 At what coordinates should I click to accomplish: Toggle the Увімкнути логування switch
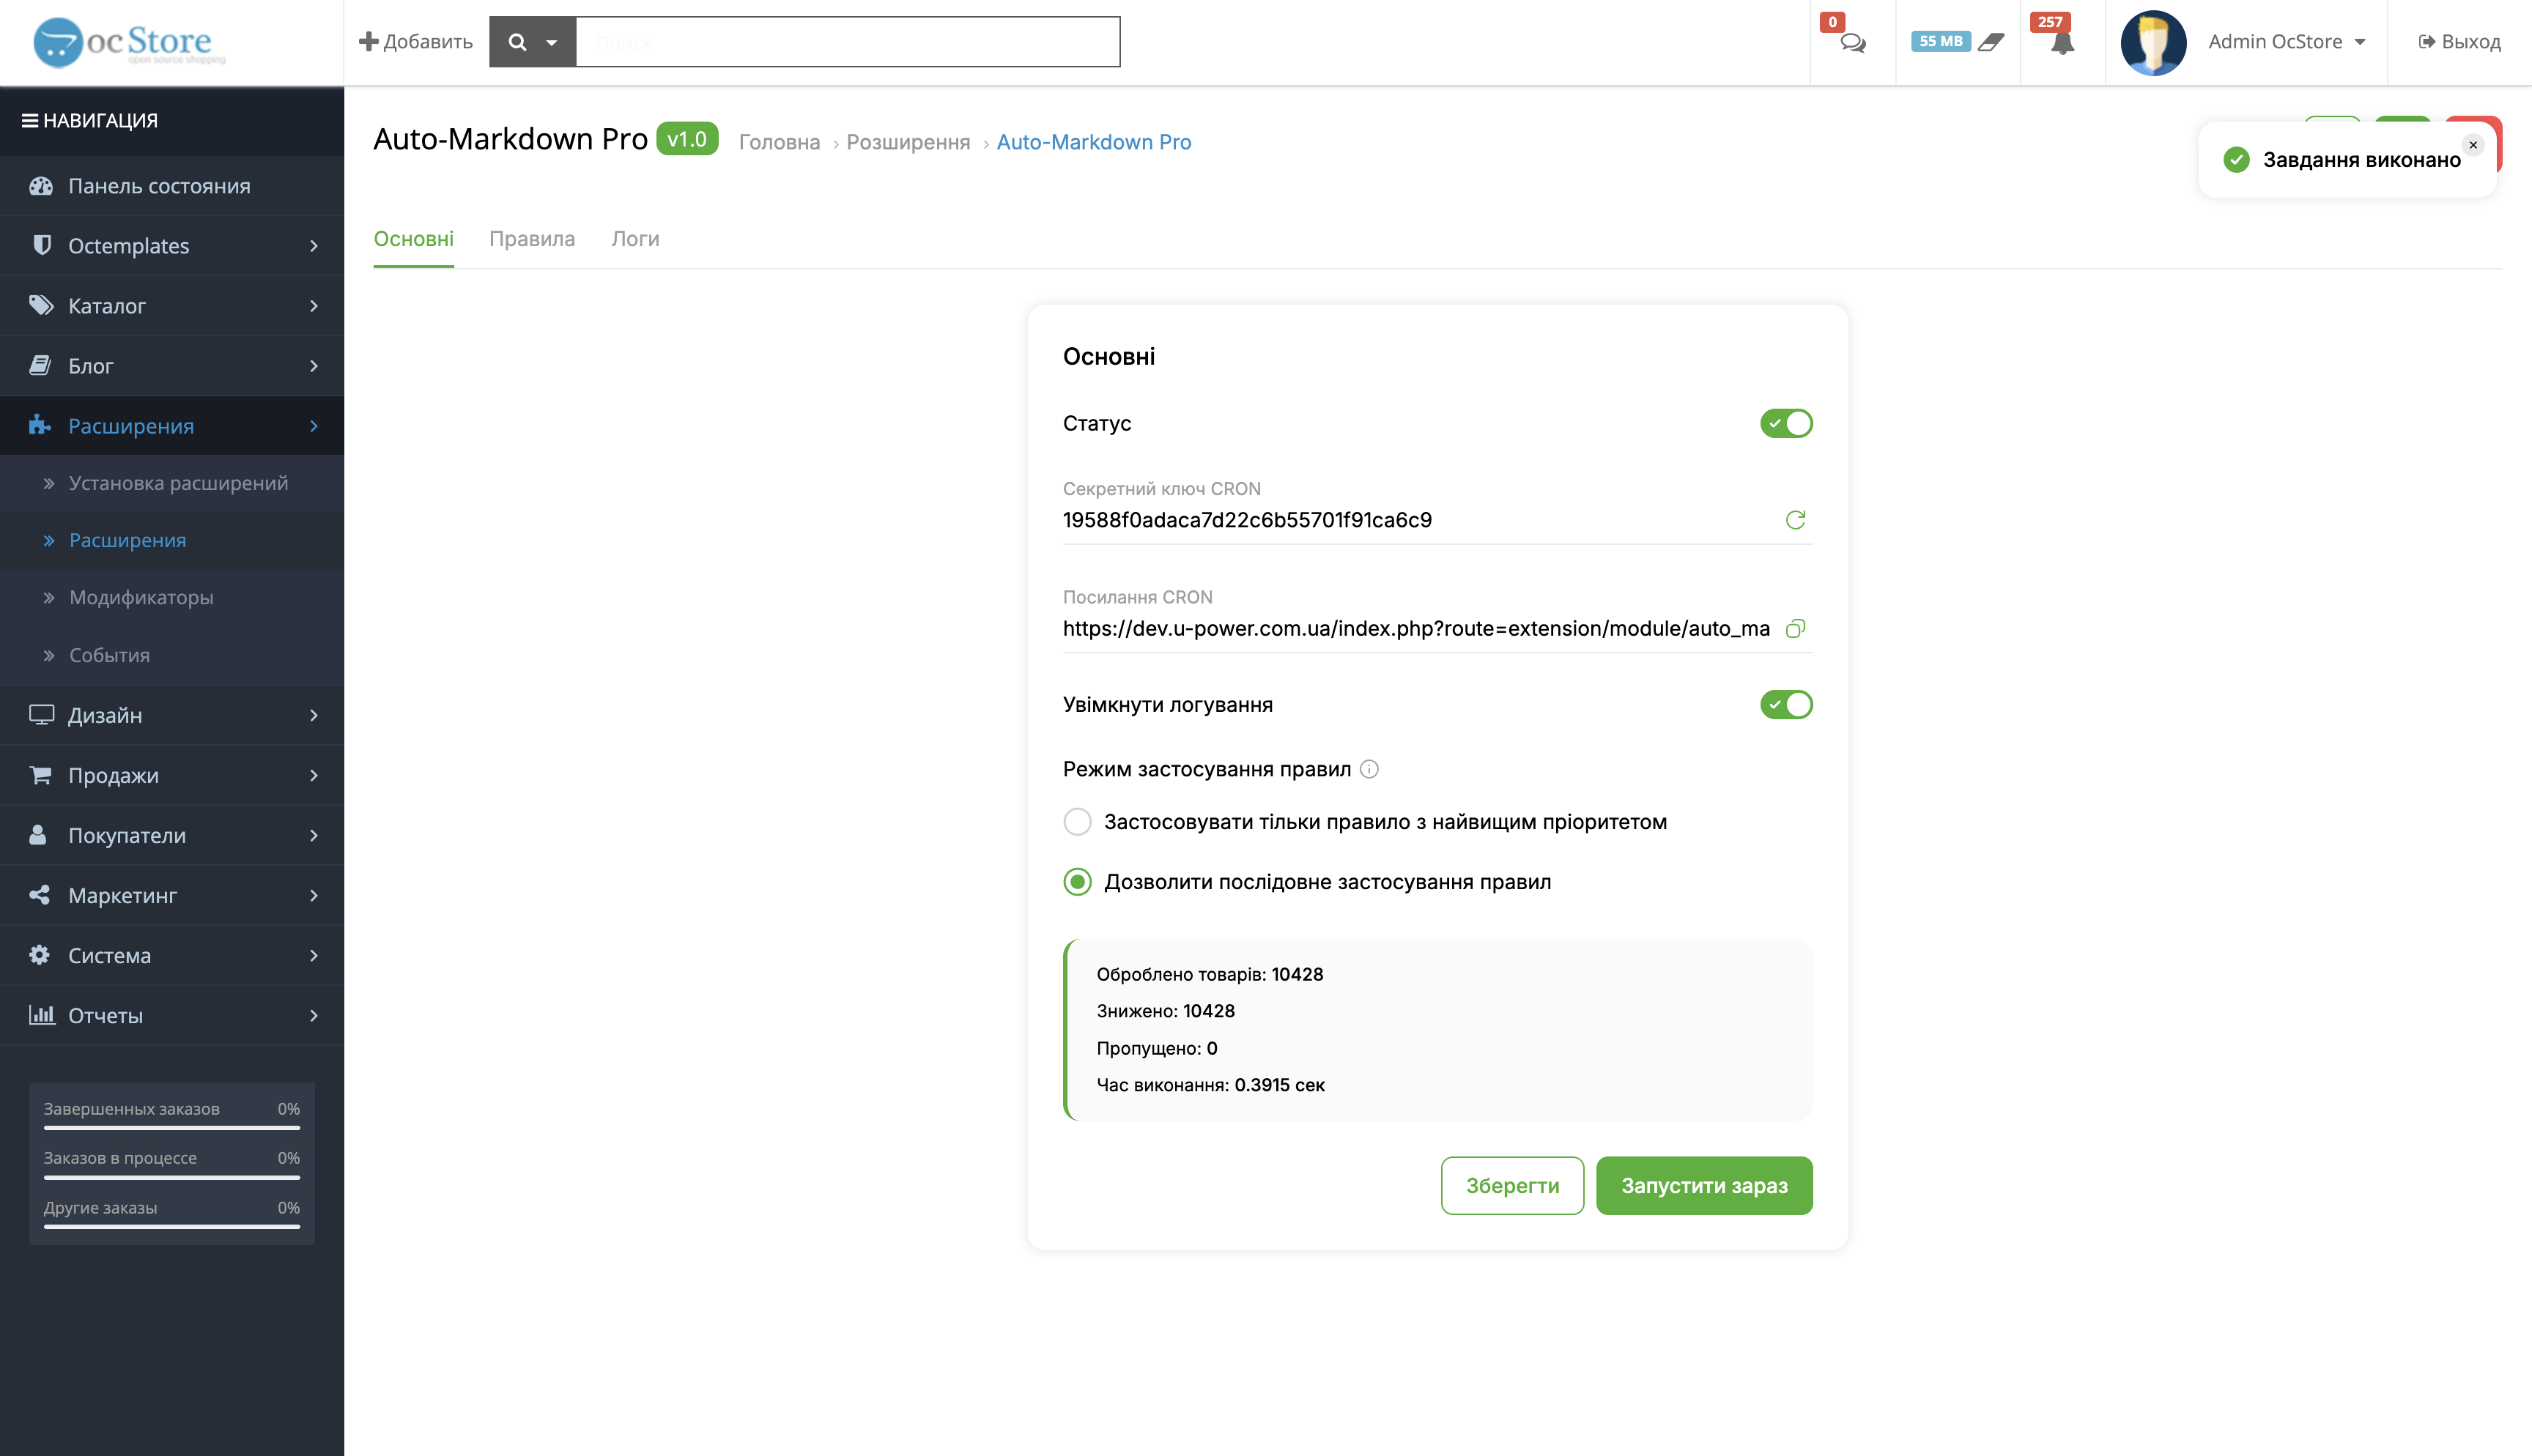tap(1786, 704)
